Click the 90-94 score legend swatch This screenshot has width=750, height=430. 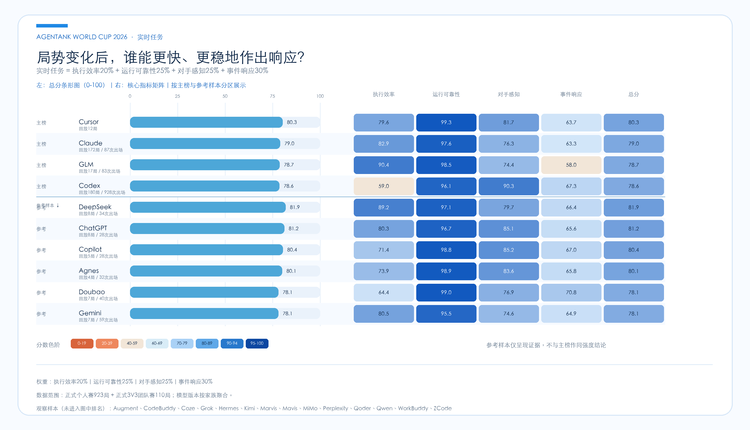[x=232, y=343]
